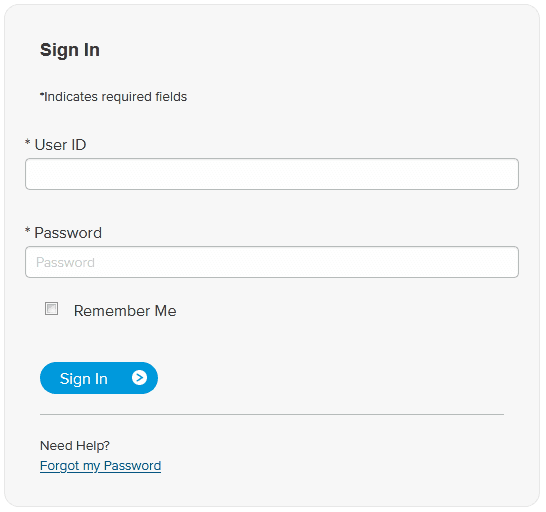Click the asterisk beside User ID
This screenshot has height=512, width=546.
coord(28,142)
